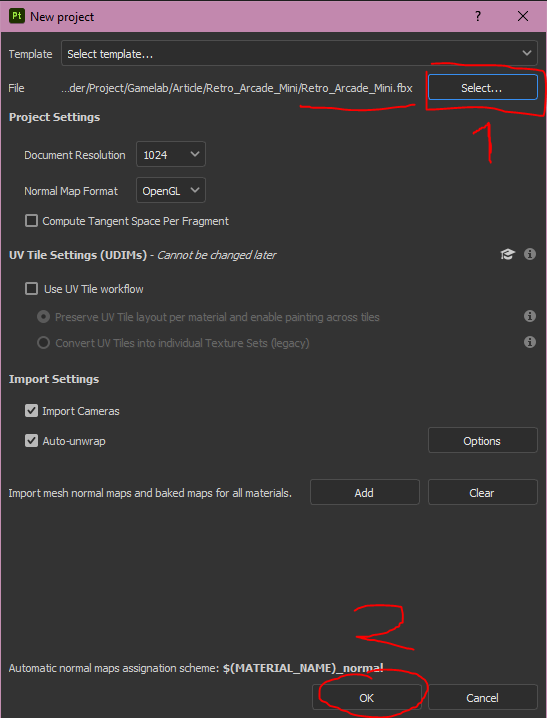The image size is (547, 718).
Task: Uncheck Import Cameras
Action: point(31,411)
